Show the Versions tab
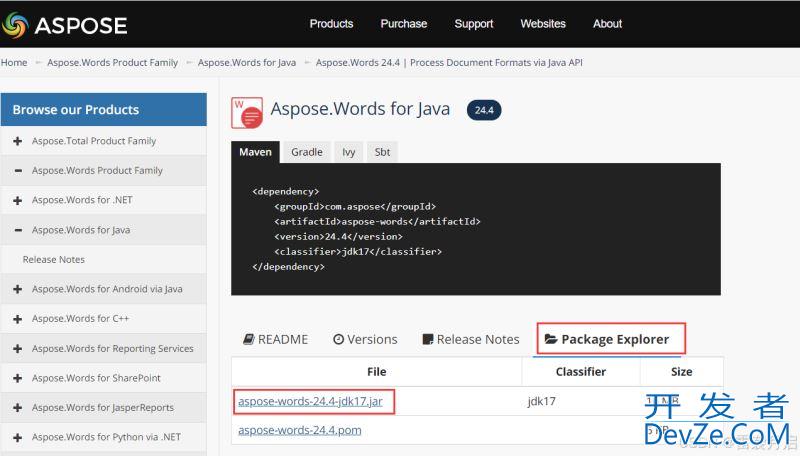 click(x=365, y=339)
